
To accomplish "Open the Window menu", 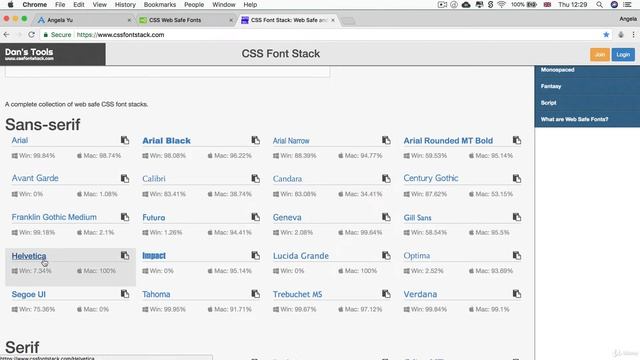I will [x=224, y=4].
